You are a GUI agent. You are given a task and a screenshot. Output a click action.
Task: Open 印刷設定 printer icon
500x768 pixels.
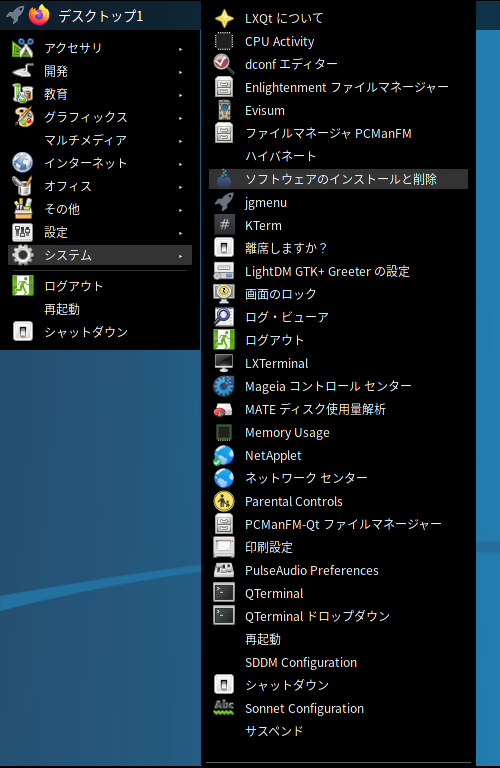tap(224, 547)
